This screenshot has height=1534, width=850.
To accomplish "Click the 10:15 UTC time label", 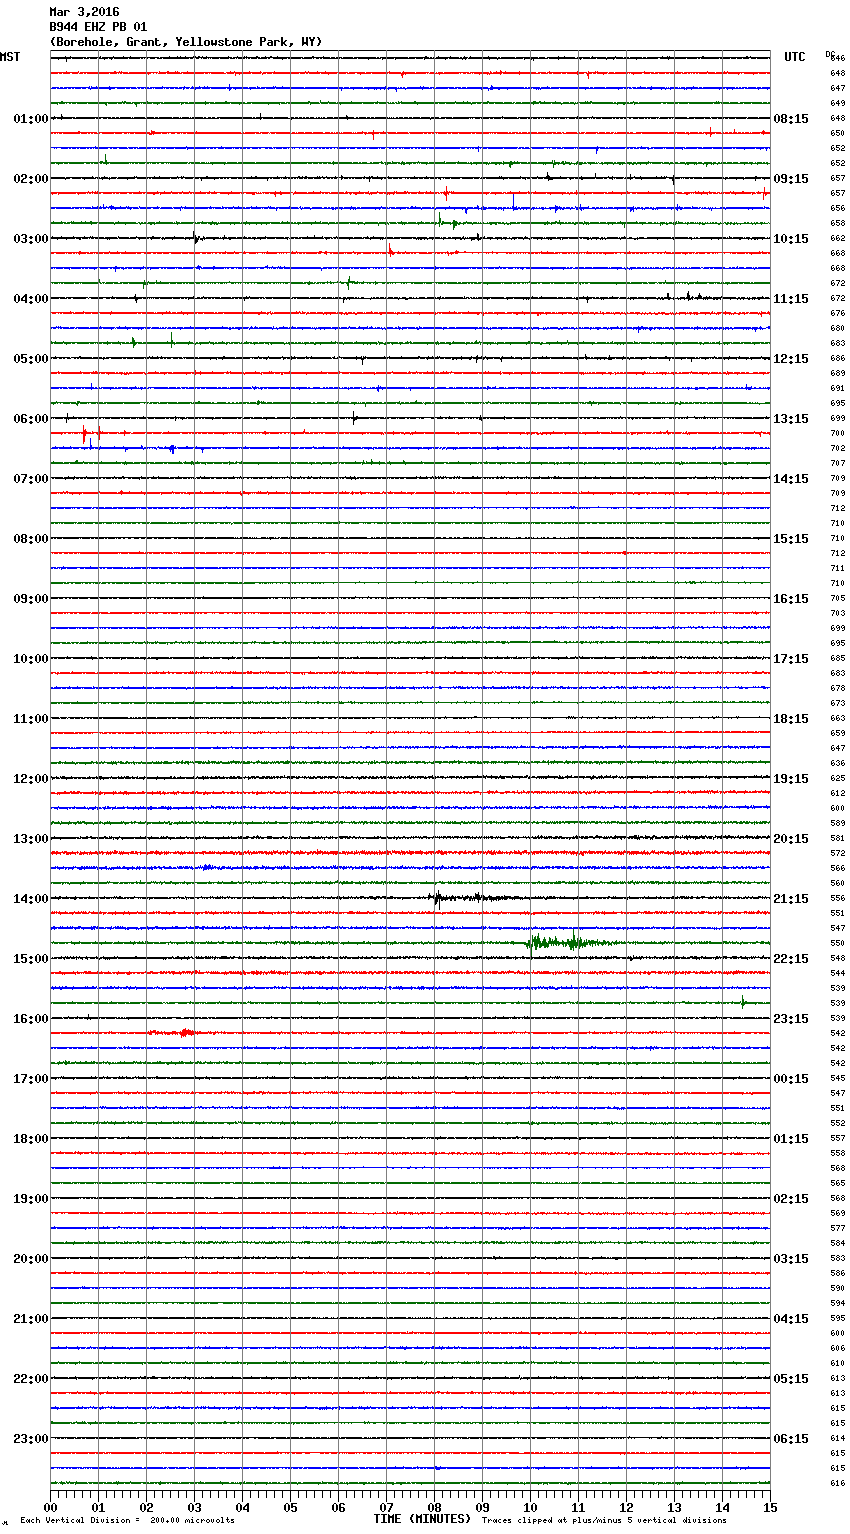I will (x=791, y=239).
